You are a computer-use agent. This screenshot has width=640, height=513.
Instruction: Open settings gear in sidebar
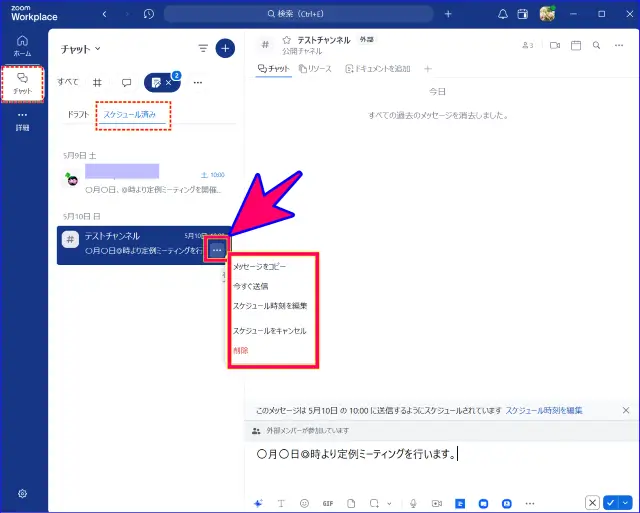pyautogui.click(x=22, y=493)
